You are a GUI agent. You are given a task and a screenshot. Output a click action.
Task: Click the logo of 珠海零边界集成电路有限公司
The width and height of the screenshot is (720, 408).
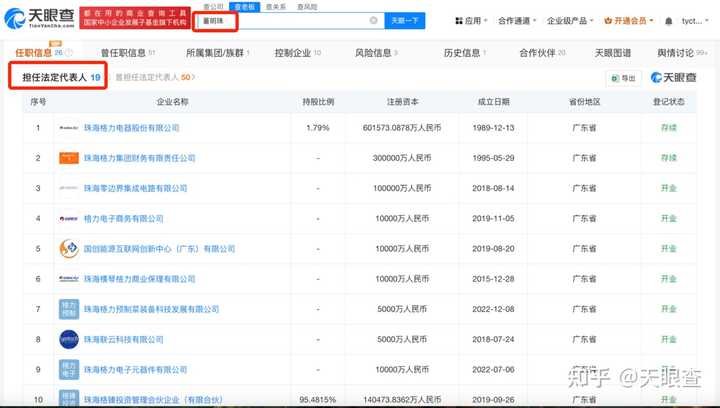pos(69,188)
